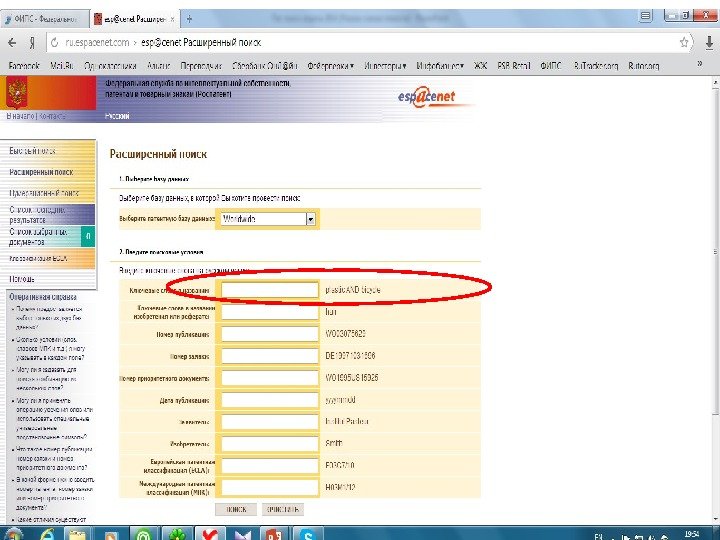
Task: Click the 'Ключевые слова в названии' input field
Action: tap(270, 290)
